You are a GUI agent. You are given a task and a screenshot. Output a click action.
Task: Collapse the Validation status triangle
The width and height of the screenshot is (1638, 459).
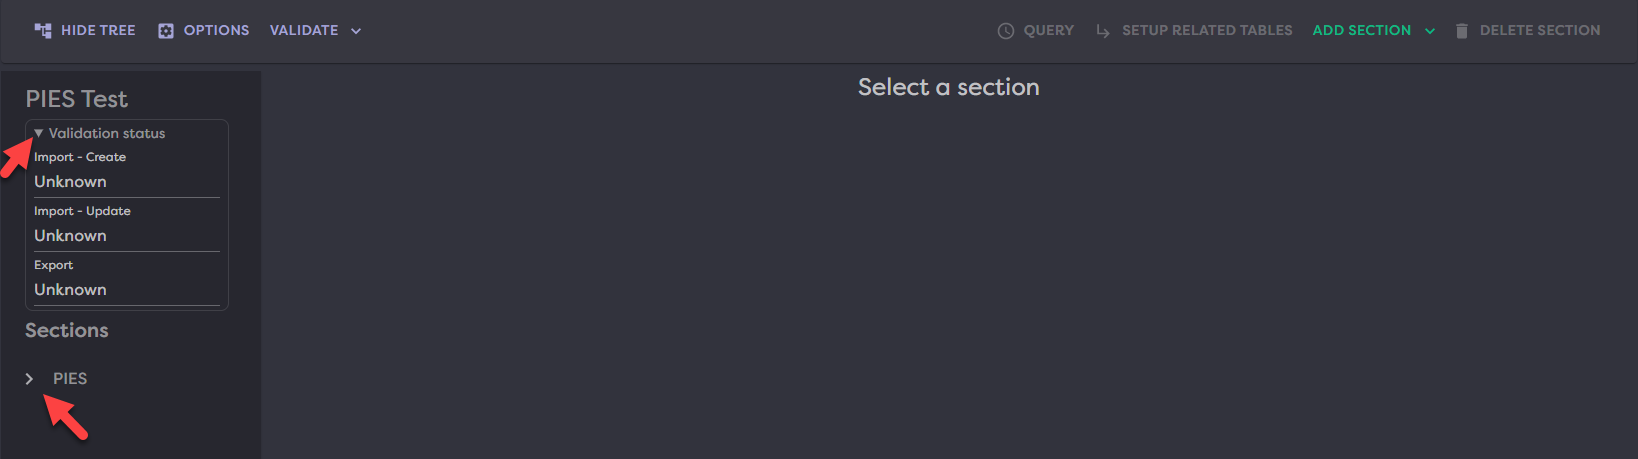39,133
